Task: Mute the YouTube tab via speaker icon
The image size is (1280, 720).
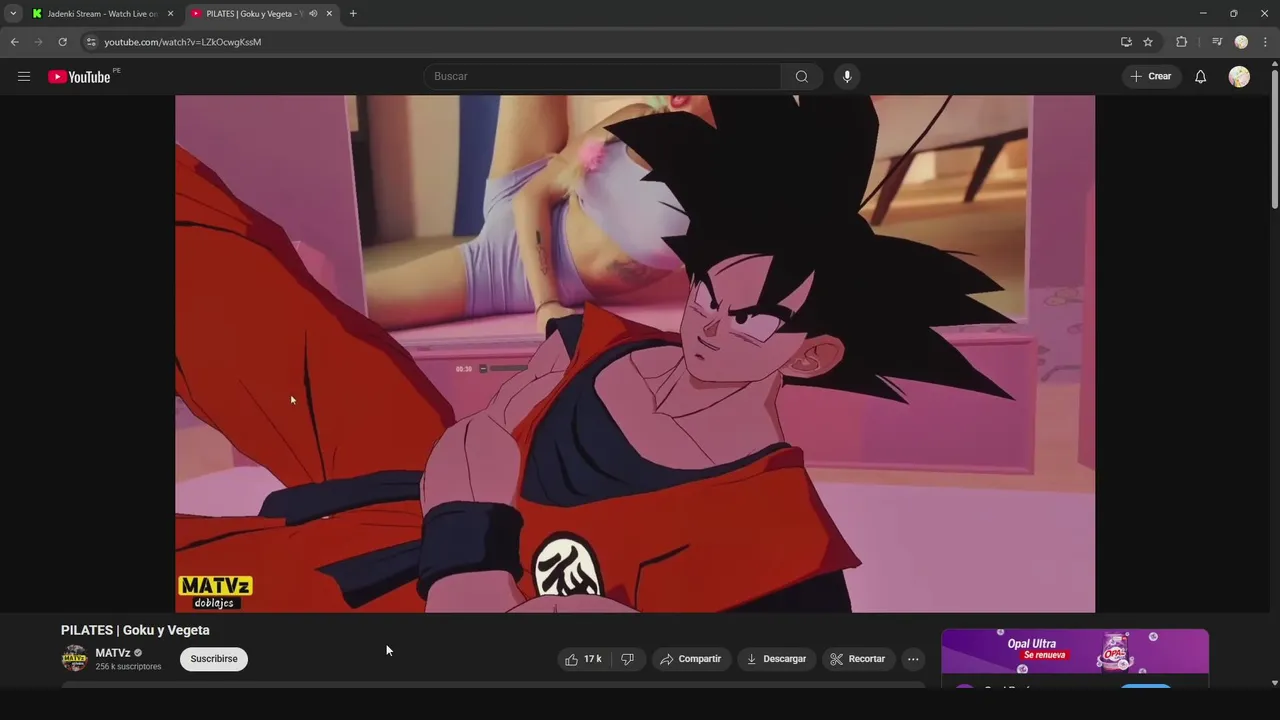Action: pyautogui.click(x=313, y=14)
